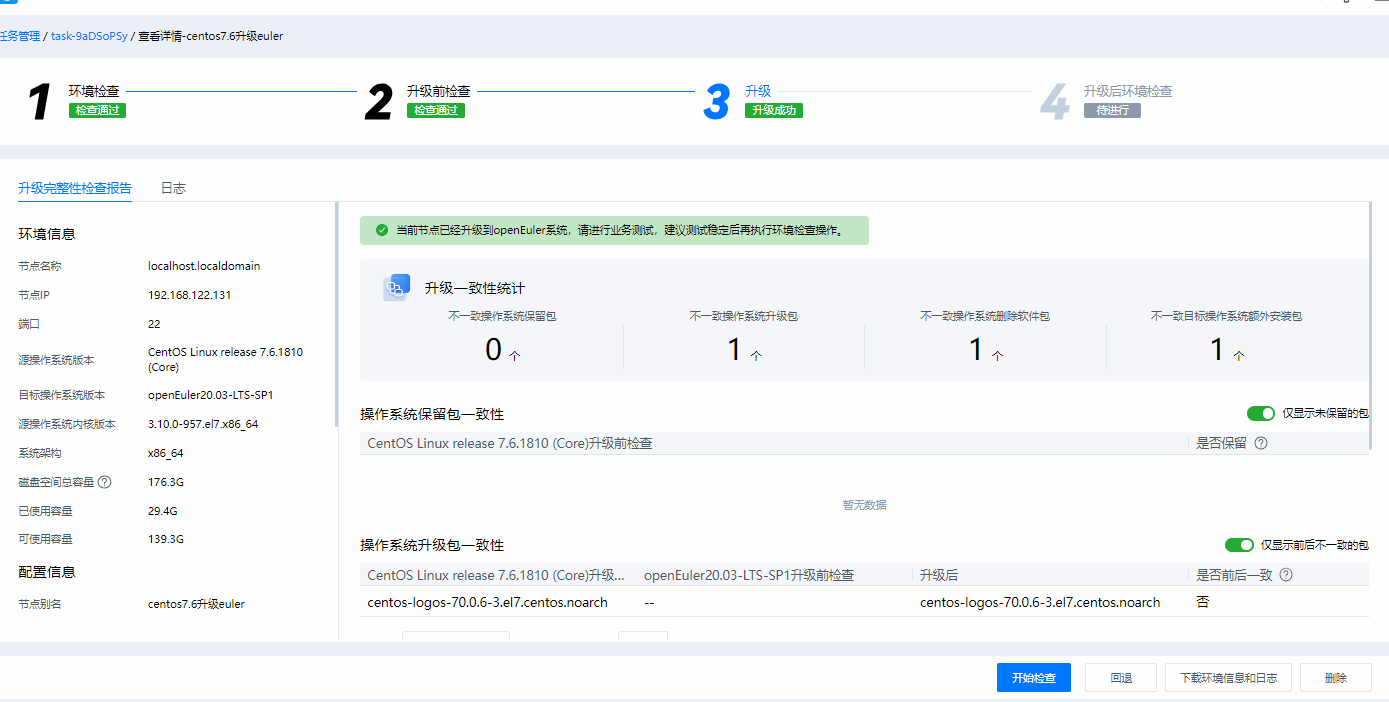This screenshot has height=702, width=1389.
Task: Click total disk capacity 176.3G
Action: click(x=166, y=482)
